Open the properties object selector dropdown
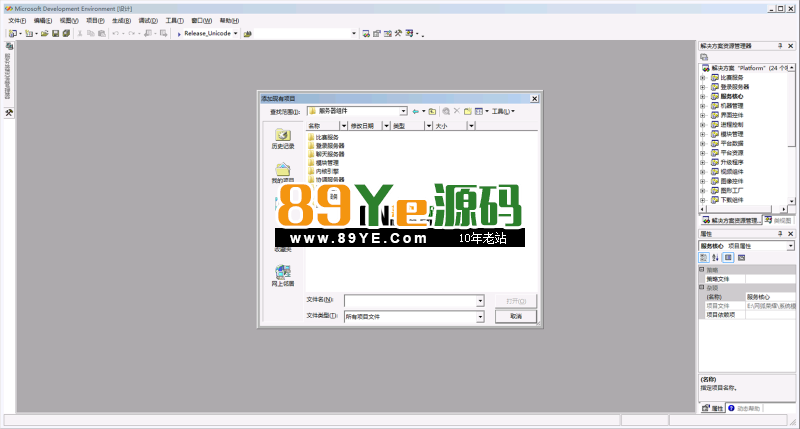The height and width of the screenshot is (429, 800). point(790,246)
